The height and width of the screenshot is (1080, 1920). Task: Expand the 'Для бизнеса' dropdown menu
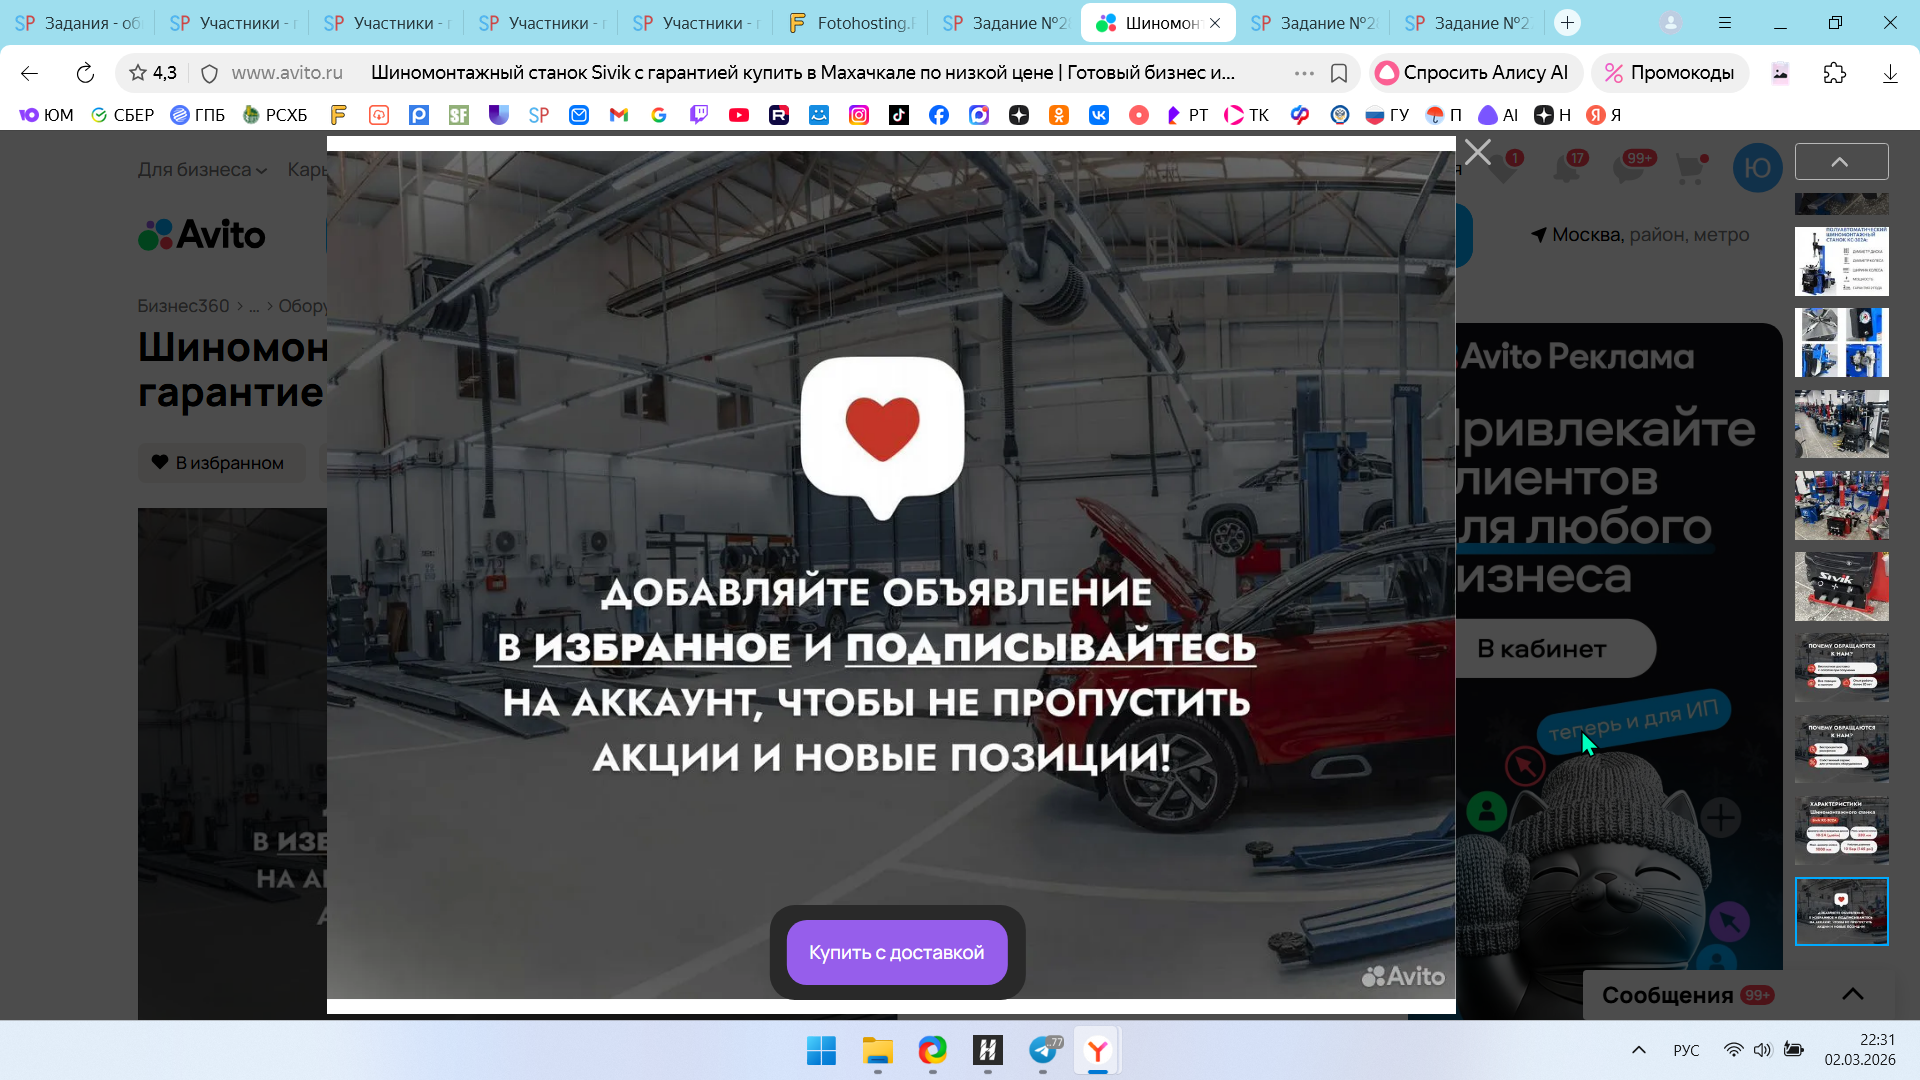click(x=202, y=170)
